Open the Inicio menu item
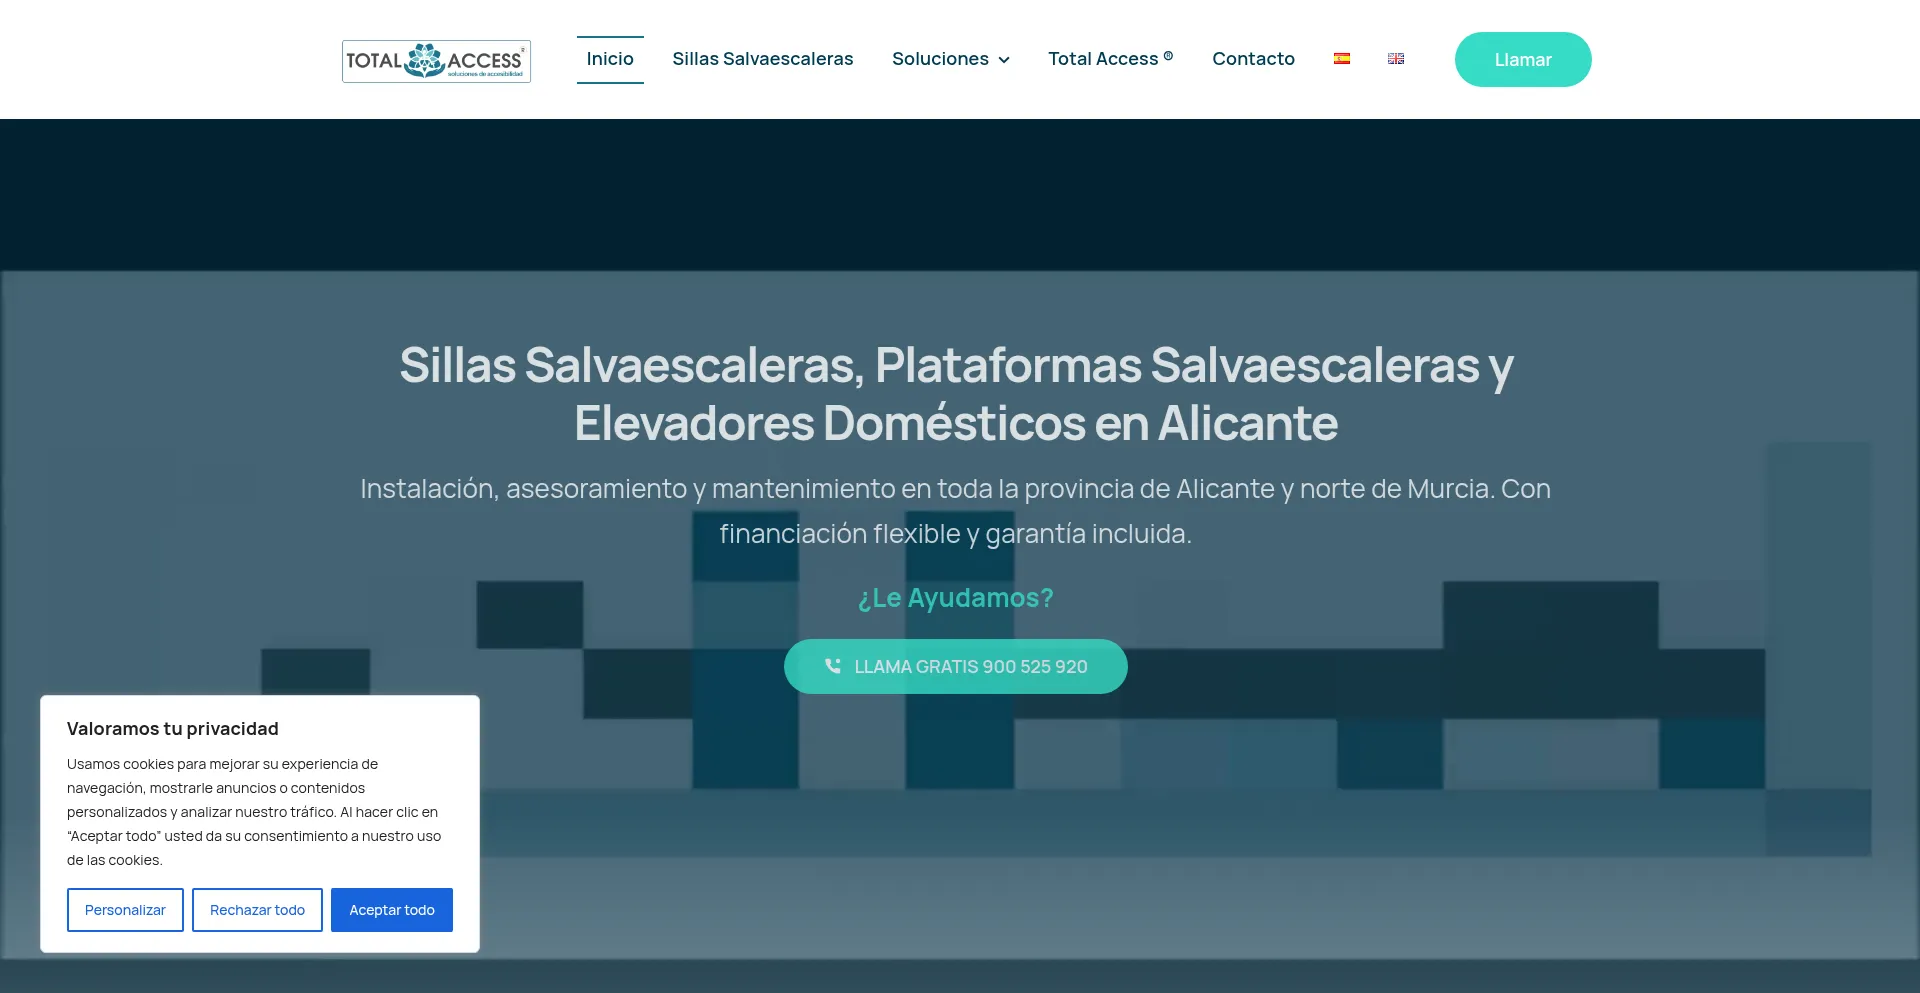The image size is (1920, 993). pos(610,59)
